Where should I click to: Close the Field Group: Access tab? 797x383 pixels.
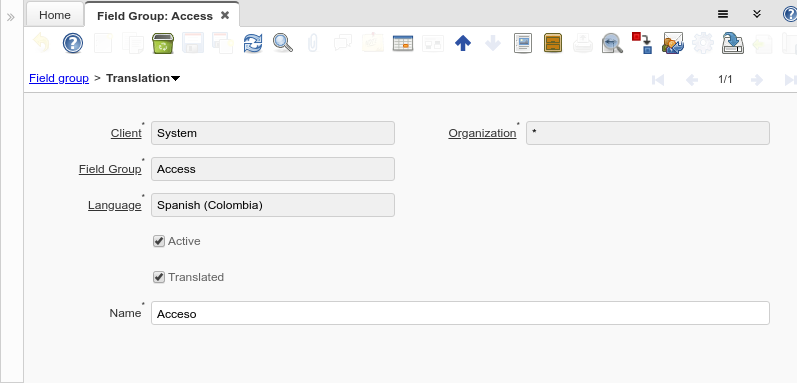(225, 15)
